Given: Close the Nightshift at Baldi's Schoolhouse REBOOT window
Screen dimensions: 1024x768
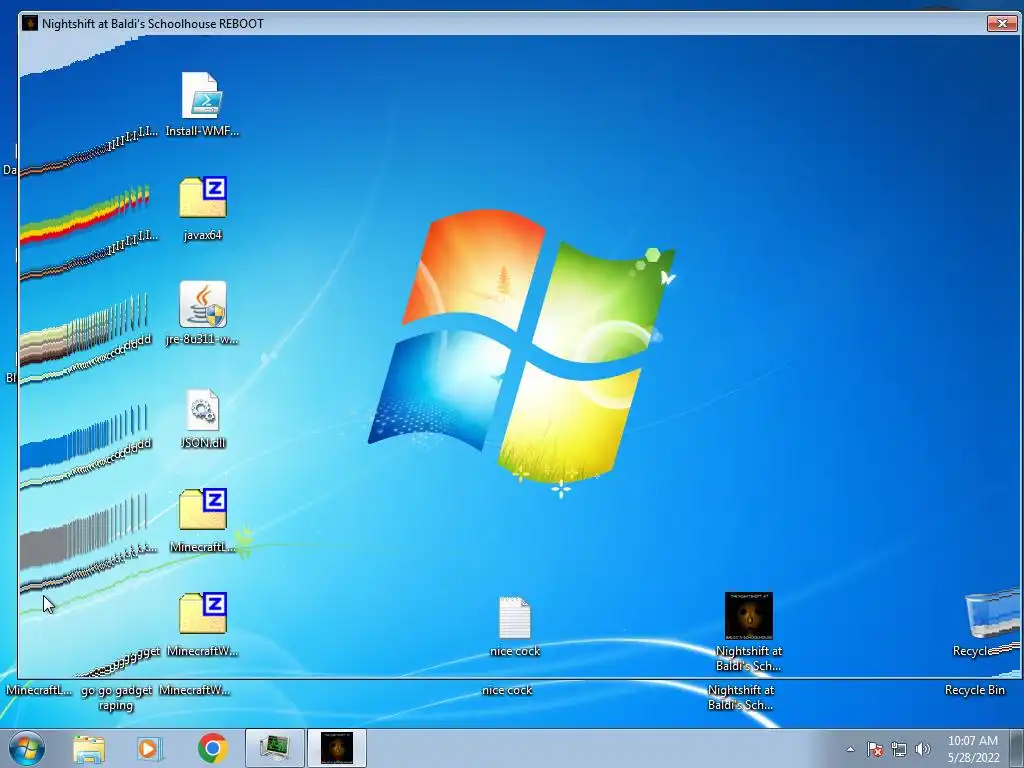Looking at the screenshot, I should coord(1002,24).
